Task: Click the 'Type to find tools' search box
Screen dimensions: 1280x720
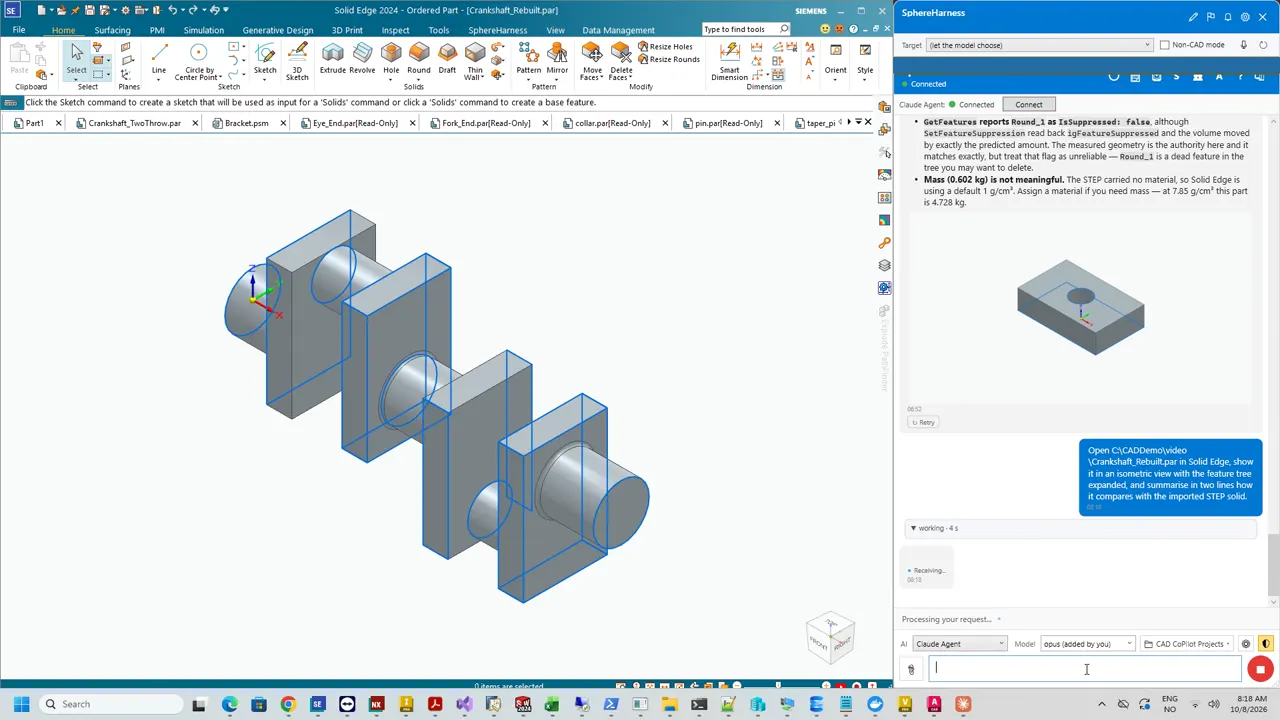Action: (x=746, y=29)
